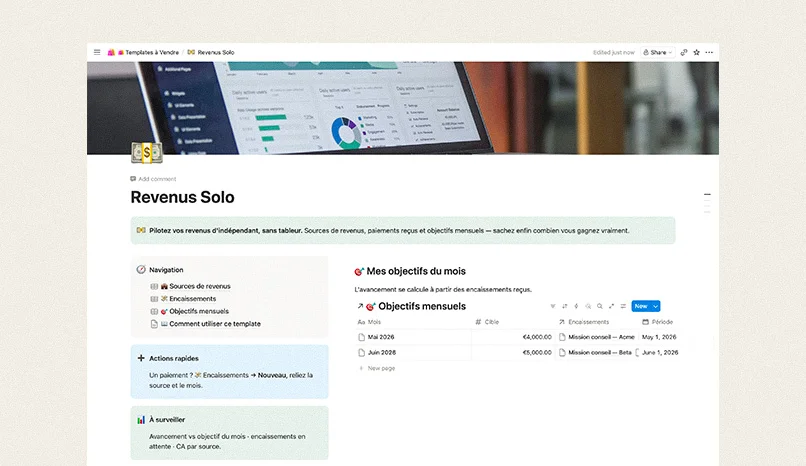Click the May 1, 2026 date cell
Viewport: 806px width, 466px height.
point(659,337)
